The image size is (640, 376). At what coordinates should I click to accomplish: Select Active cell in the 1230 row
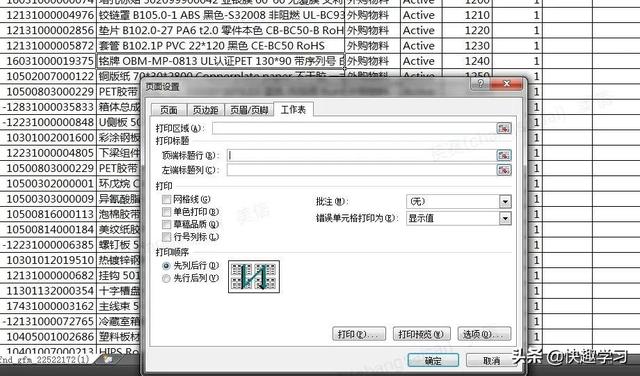[x=421, y=46]
